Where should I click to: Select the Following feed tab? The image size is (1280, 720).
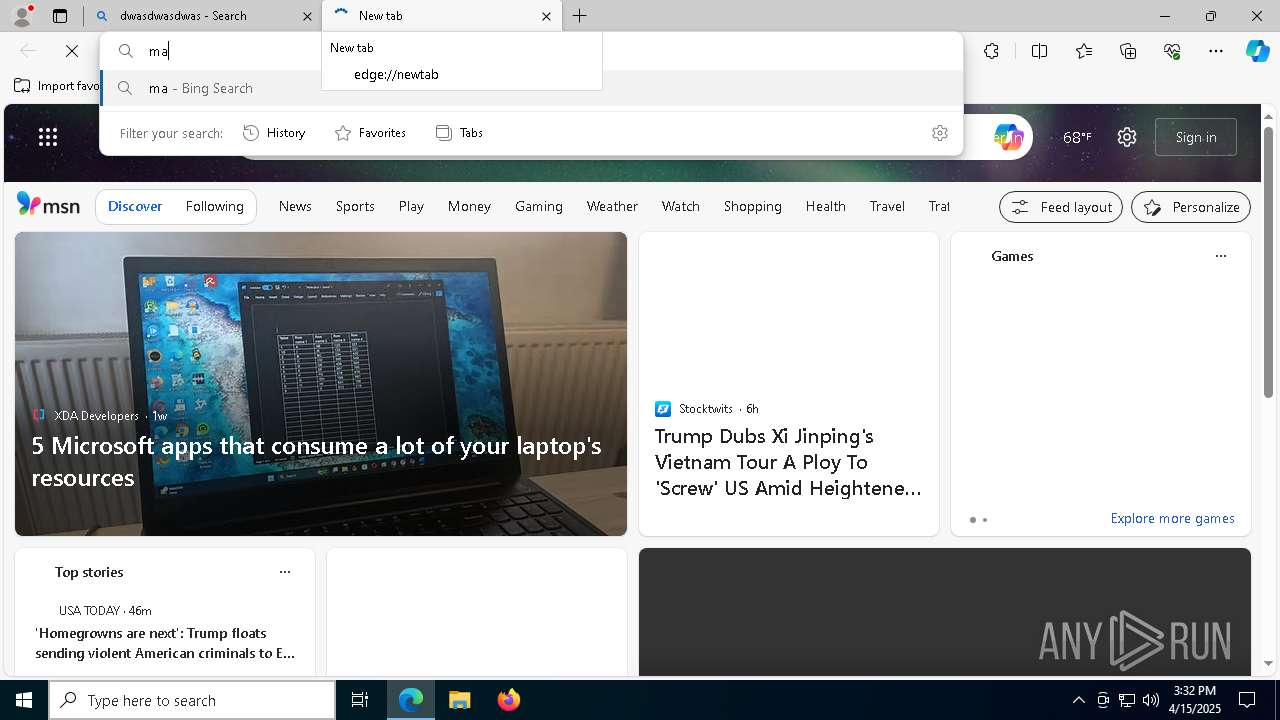214,206
